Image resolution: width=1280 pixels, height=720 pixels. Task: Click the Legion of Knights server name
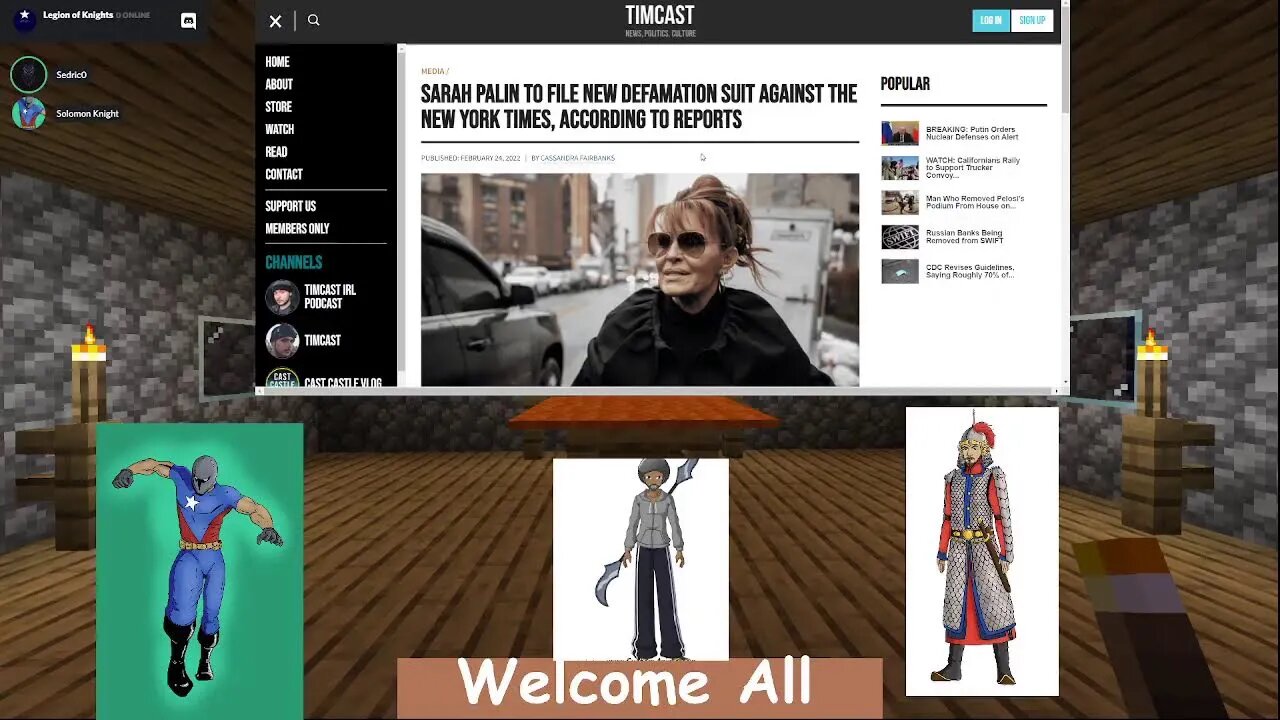pyautogui.click(x=78, y=15)
